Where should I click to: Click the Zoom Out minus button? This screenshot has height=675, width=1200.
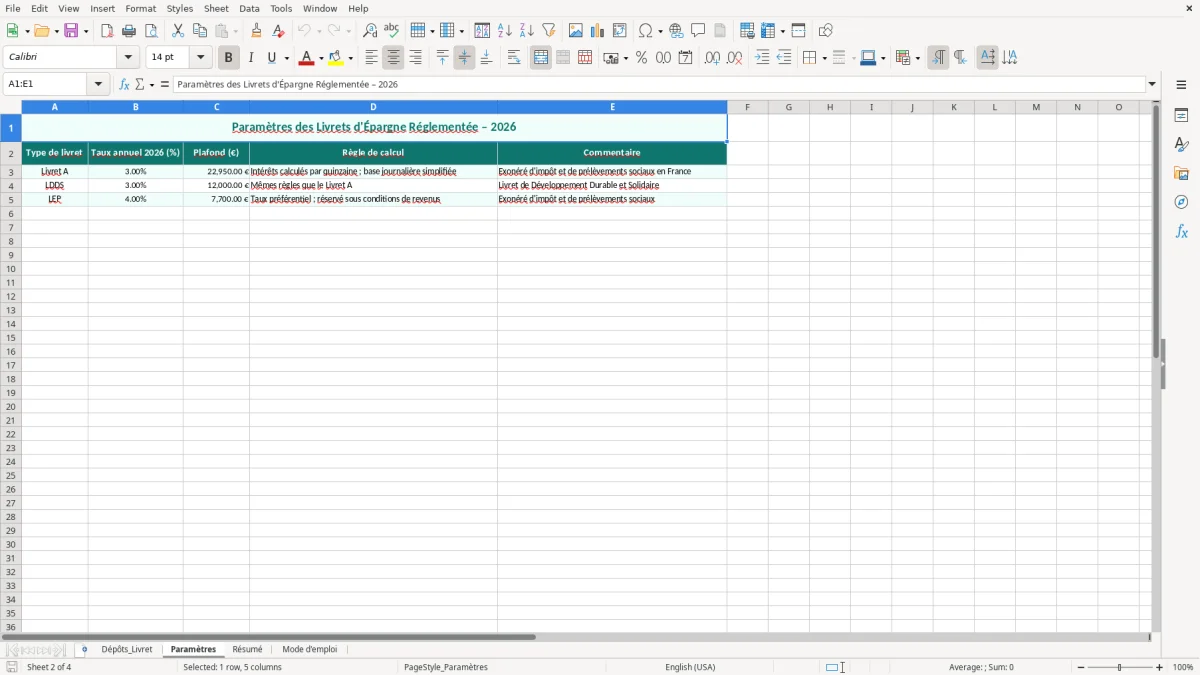tap(1081, 667)
